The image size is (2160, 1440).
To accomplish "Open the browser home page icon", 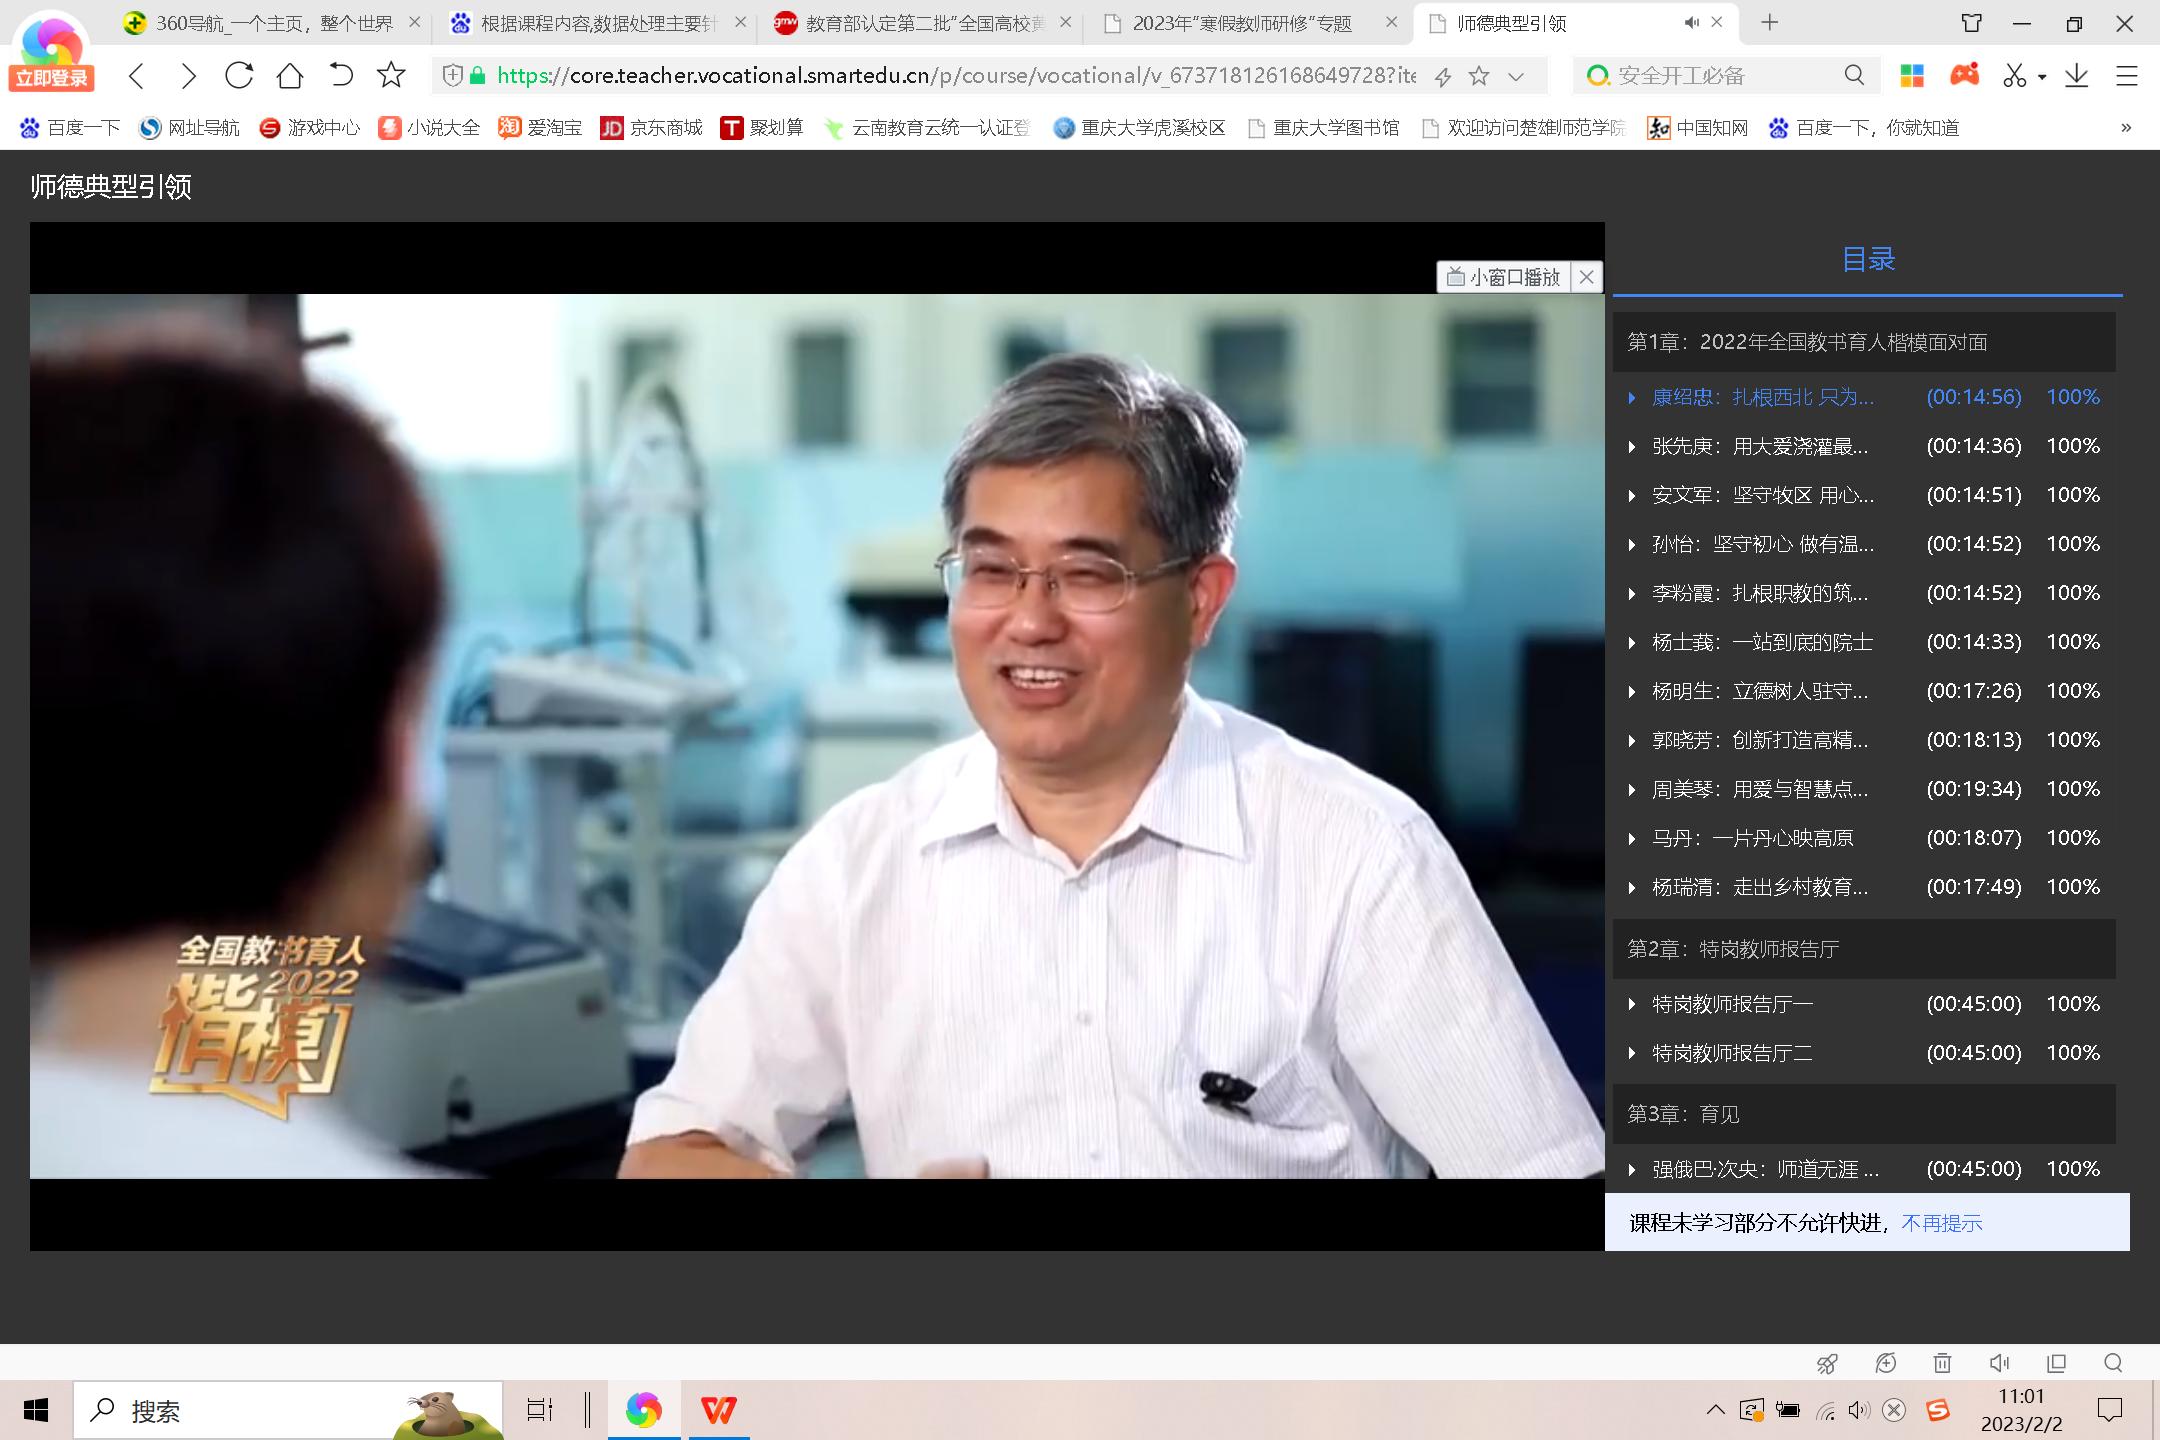I will (290, 75).
